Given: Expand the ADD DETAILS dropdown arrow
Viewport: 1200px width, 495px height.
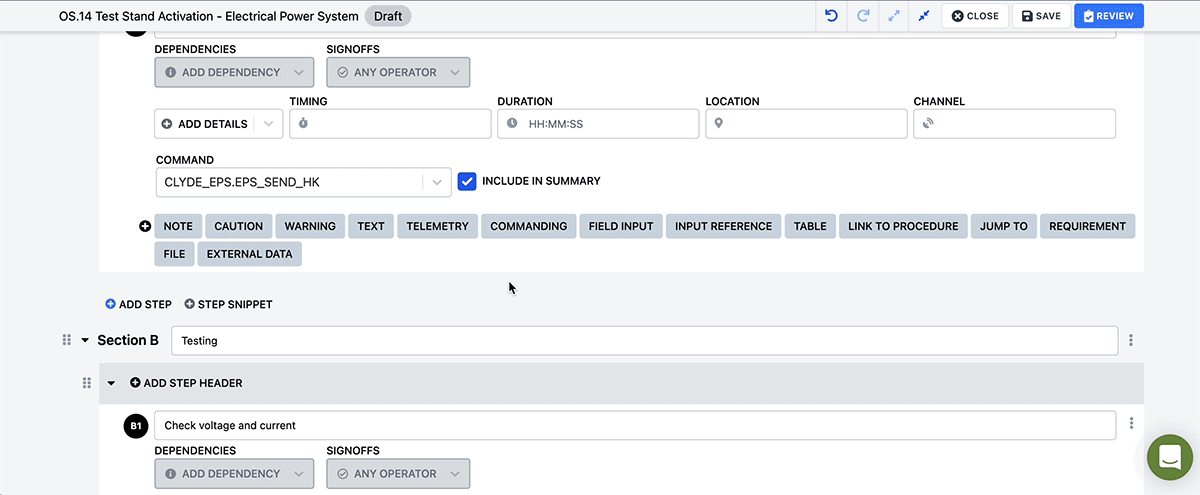Looking at the screenshot, I should point(268,124).
